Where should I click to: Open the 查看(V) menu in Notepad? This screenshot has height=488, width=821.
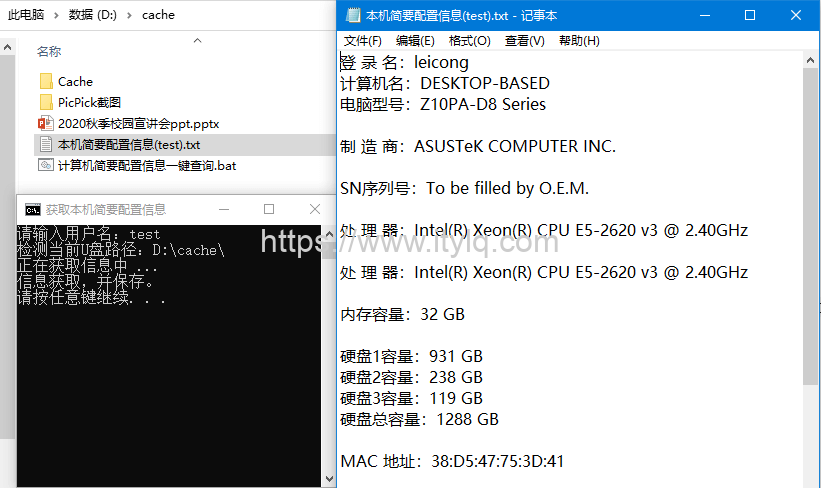click(525, 41)
